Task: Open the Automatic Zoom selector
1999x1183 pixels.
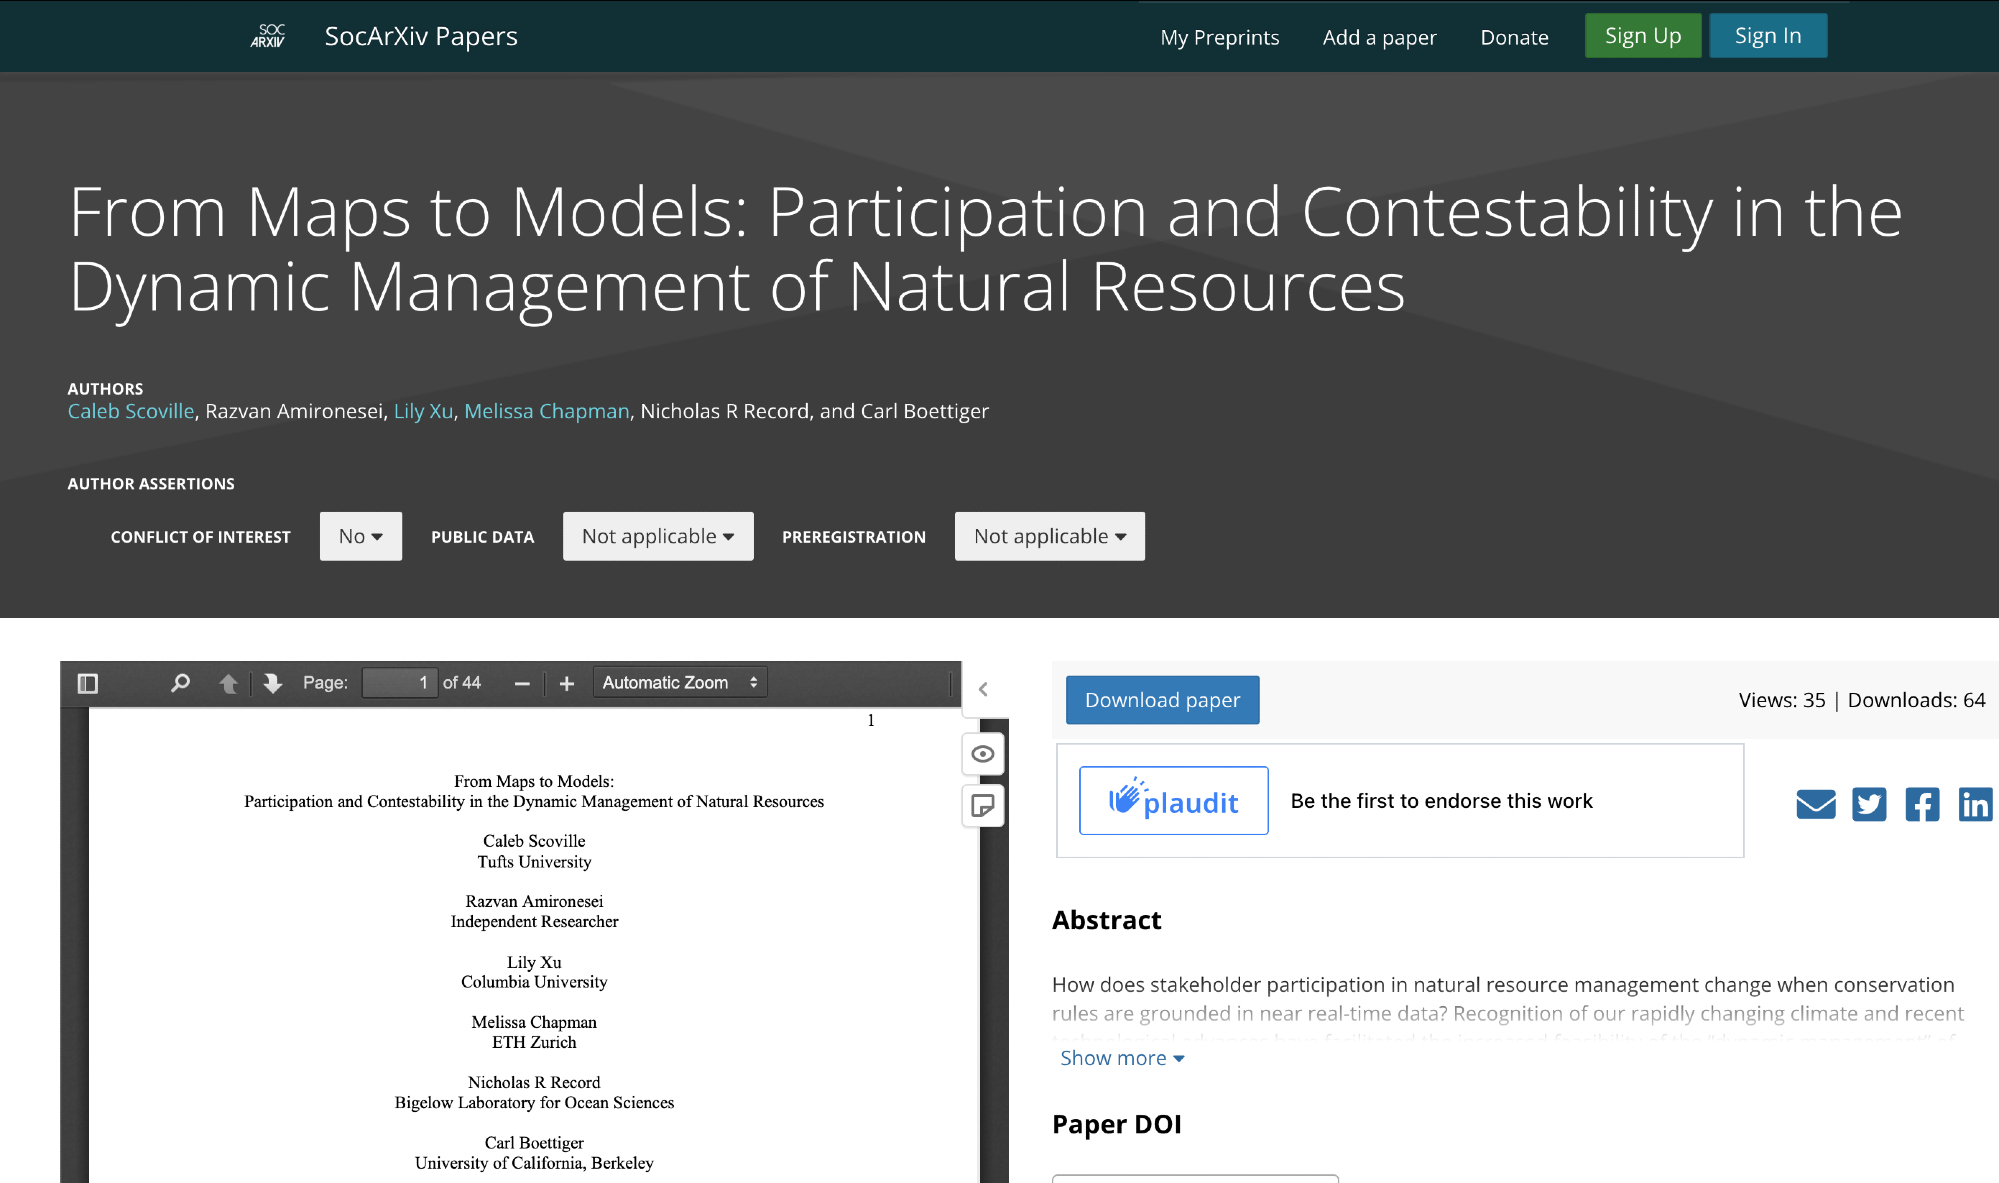Action: (680, 683)
